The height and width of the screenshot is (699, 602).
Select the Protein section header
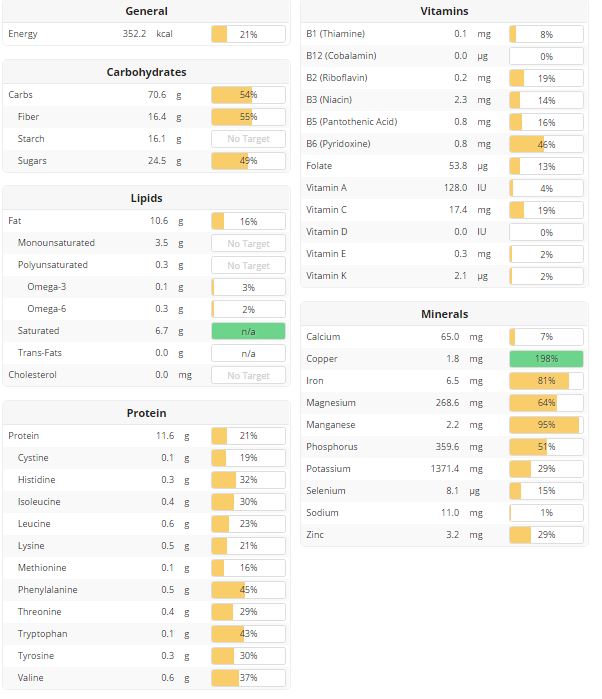click(x=146, y=413)
